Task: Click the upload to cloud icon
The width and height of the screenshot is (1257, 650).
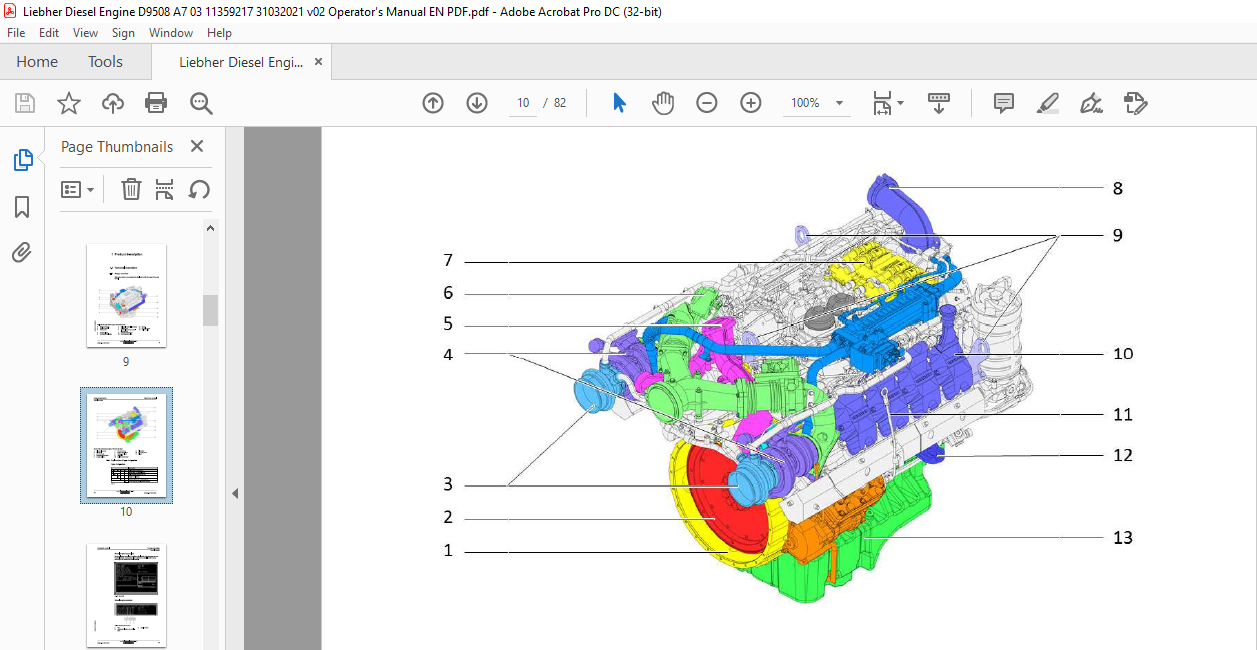Action: (113, 103)
